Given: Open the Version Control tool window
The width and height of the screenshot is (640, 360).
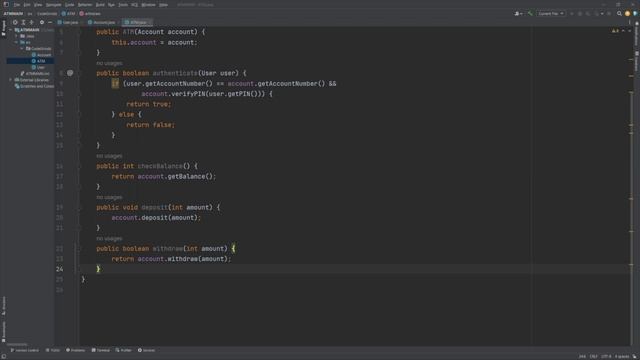Looking at the screenshot, I should click(24, 350).
